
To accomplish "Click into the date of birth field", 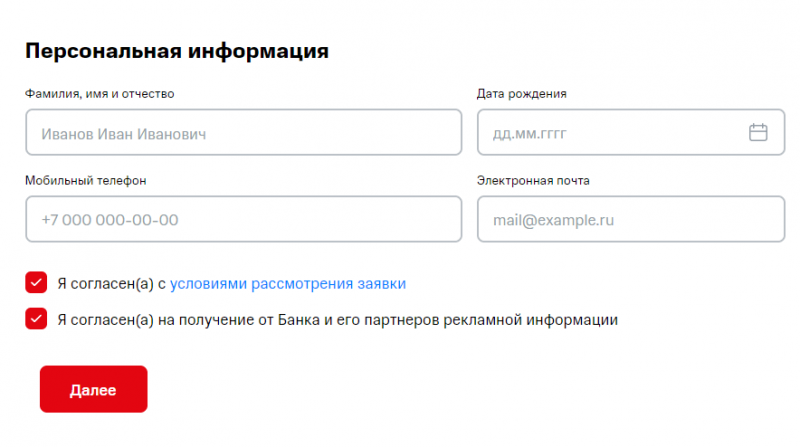I will pyautogui.click(x=610, y=132).
